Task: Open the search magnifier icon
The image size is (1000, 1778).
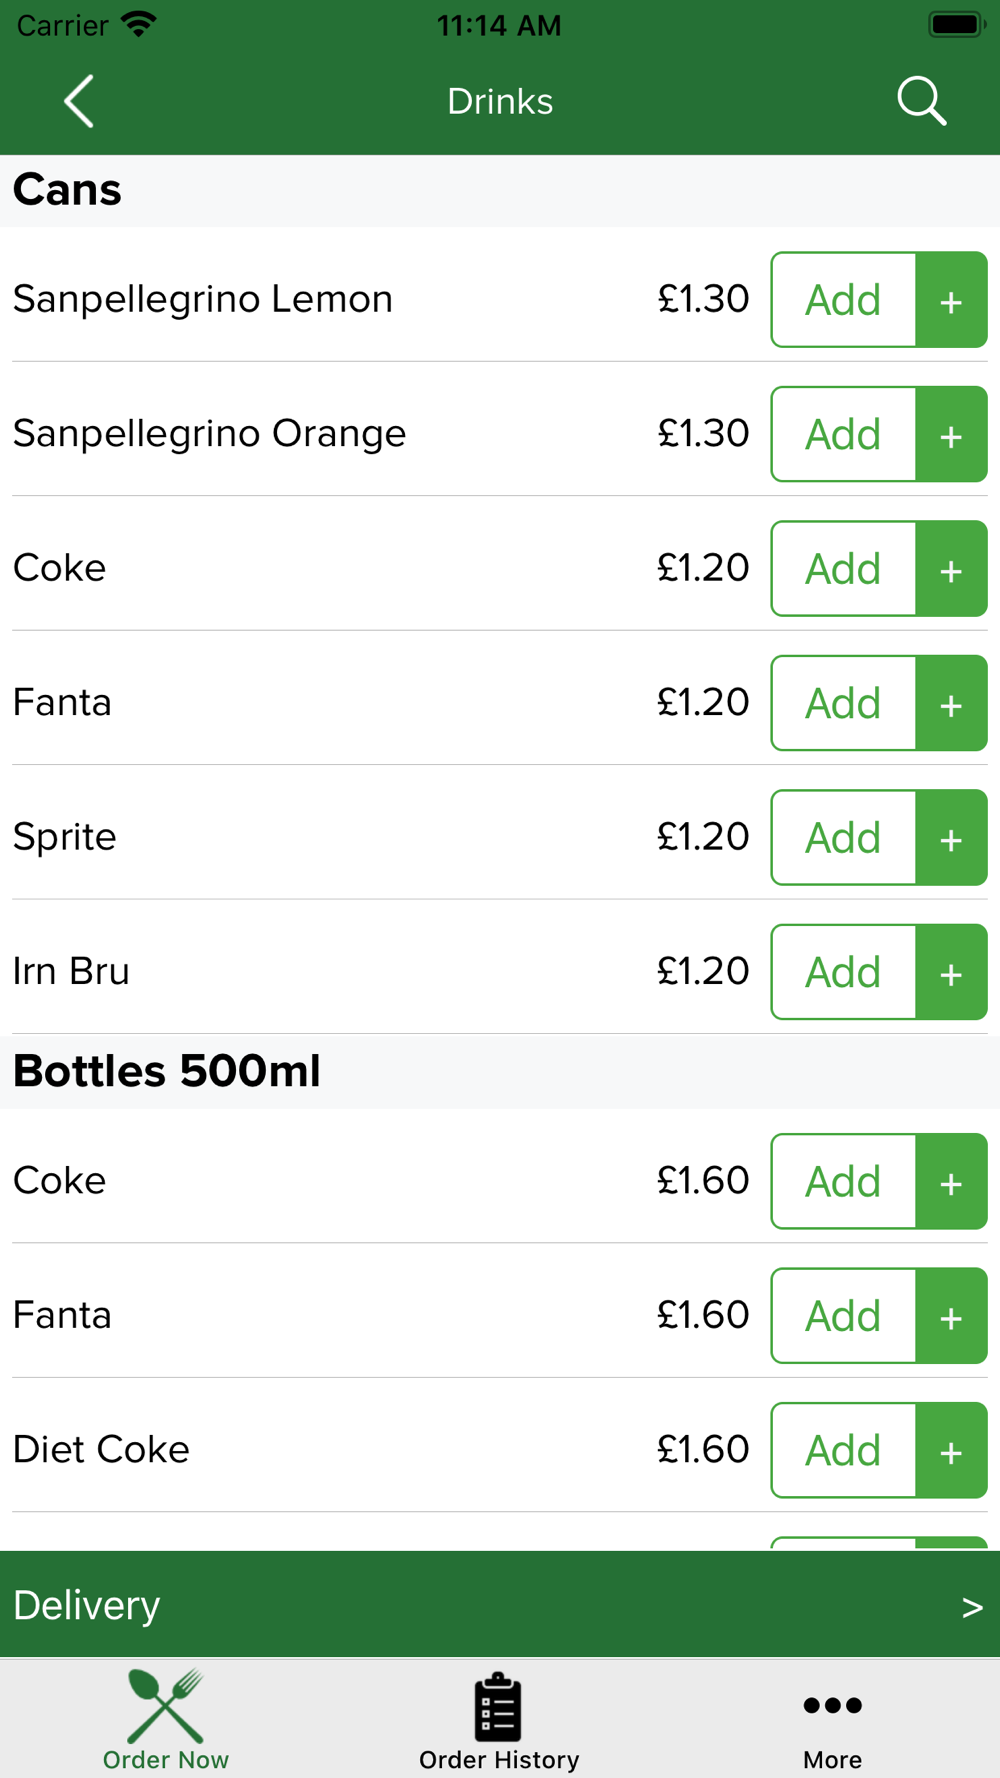Action: [x=921, y=101]
